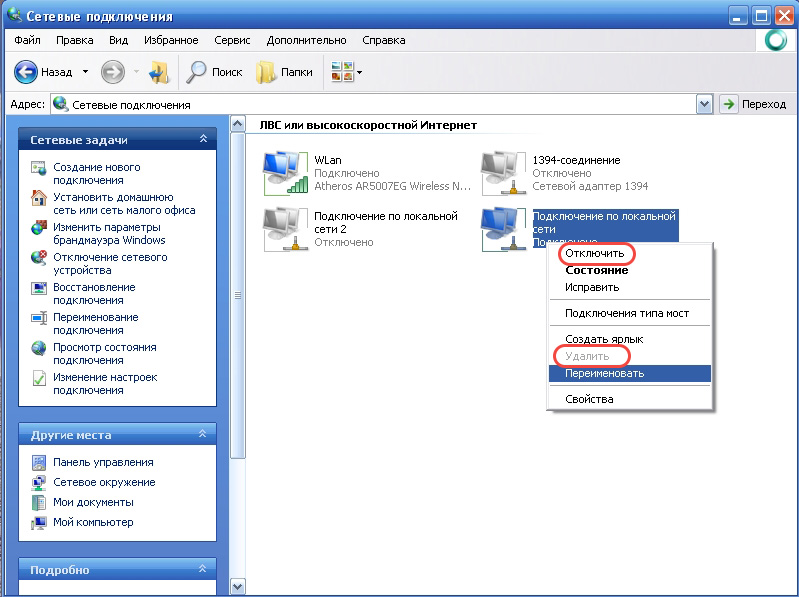Click the Изменение настроек подключения icon
This screenshot has width=799, height=597.
tap(39, 378)
